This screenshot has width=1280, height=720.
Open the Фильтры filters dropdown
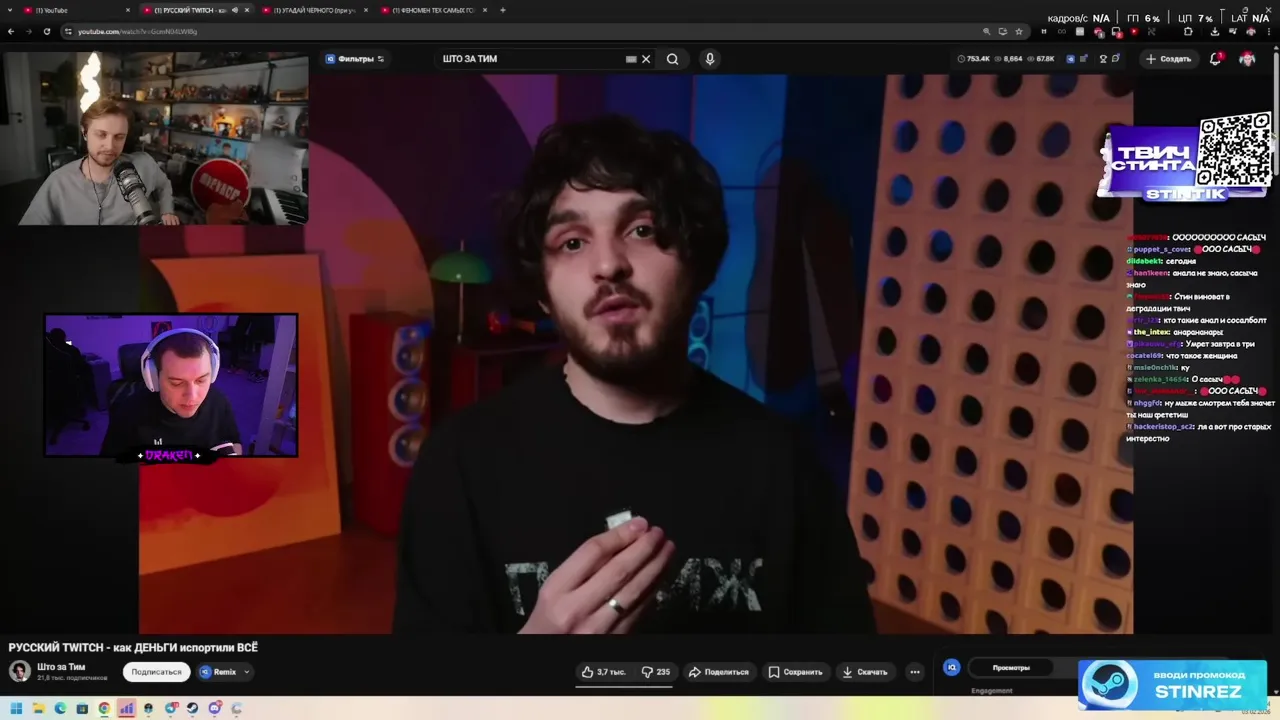pos(355,59)
